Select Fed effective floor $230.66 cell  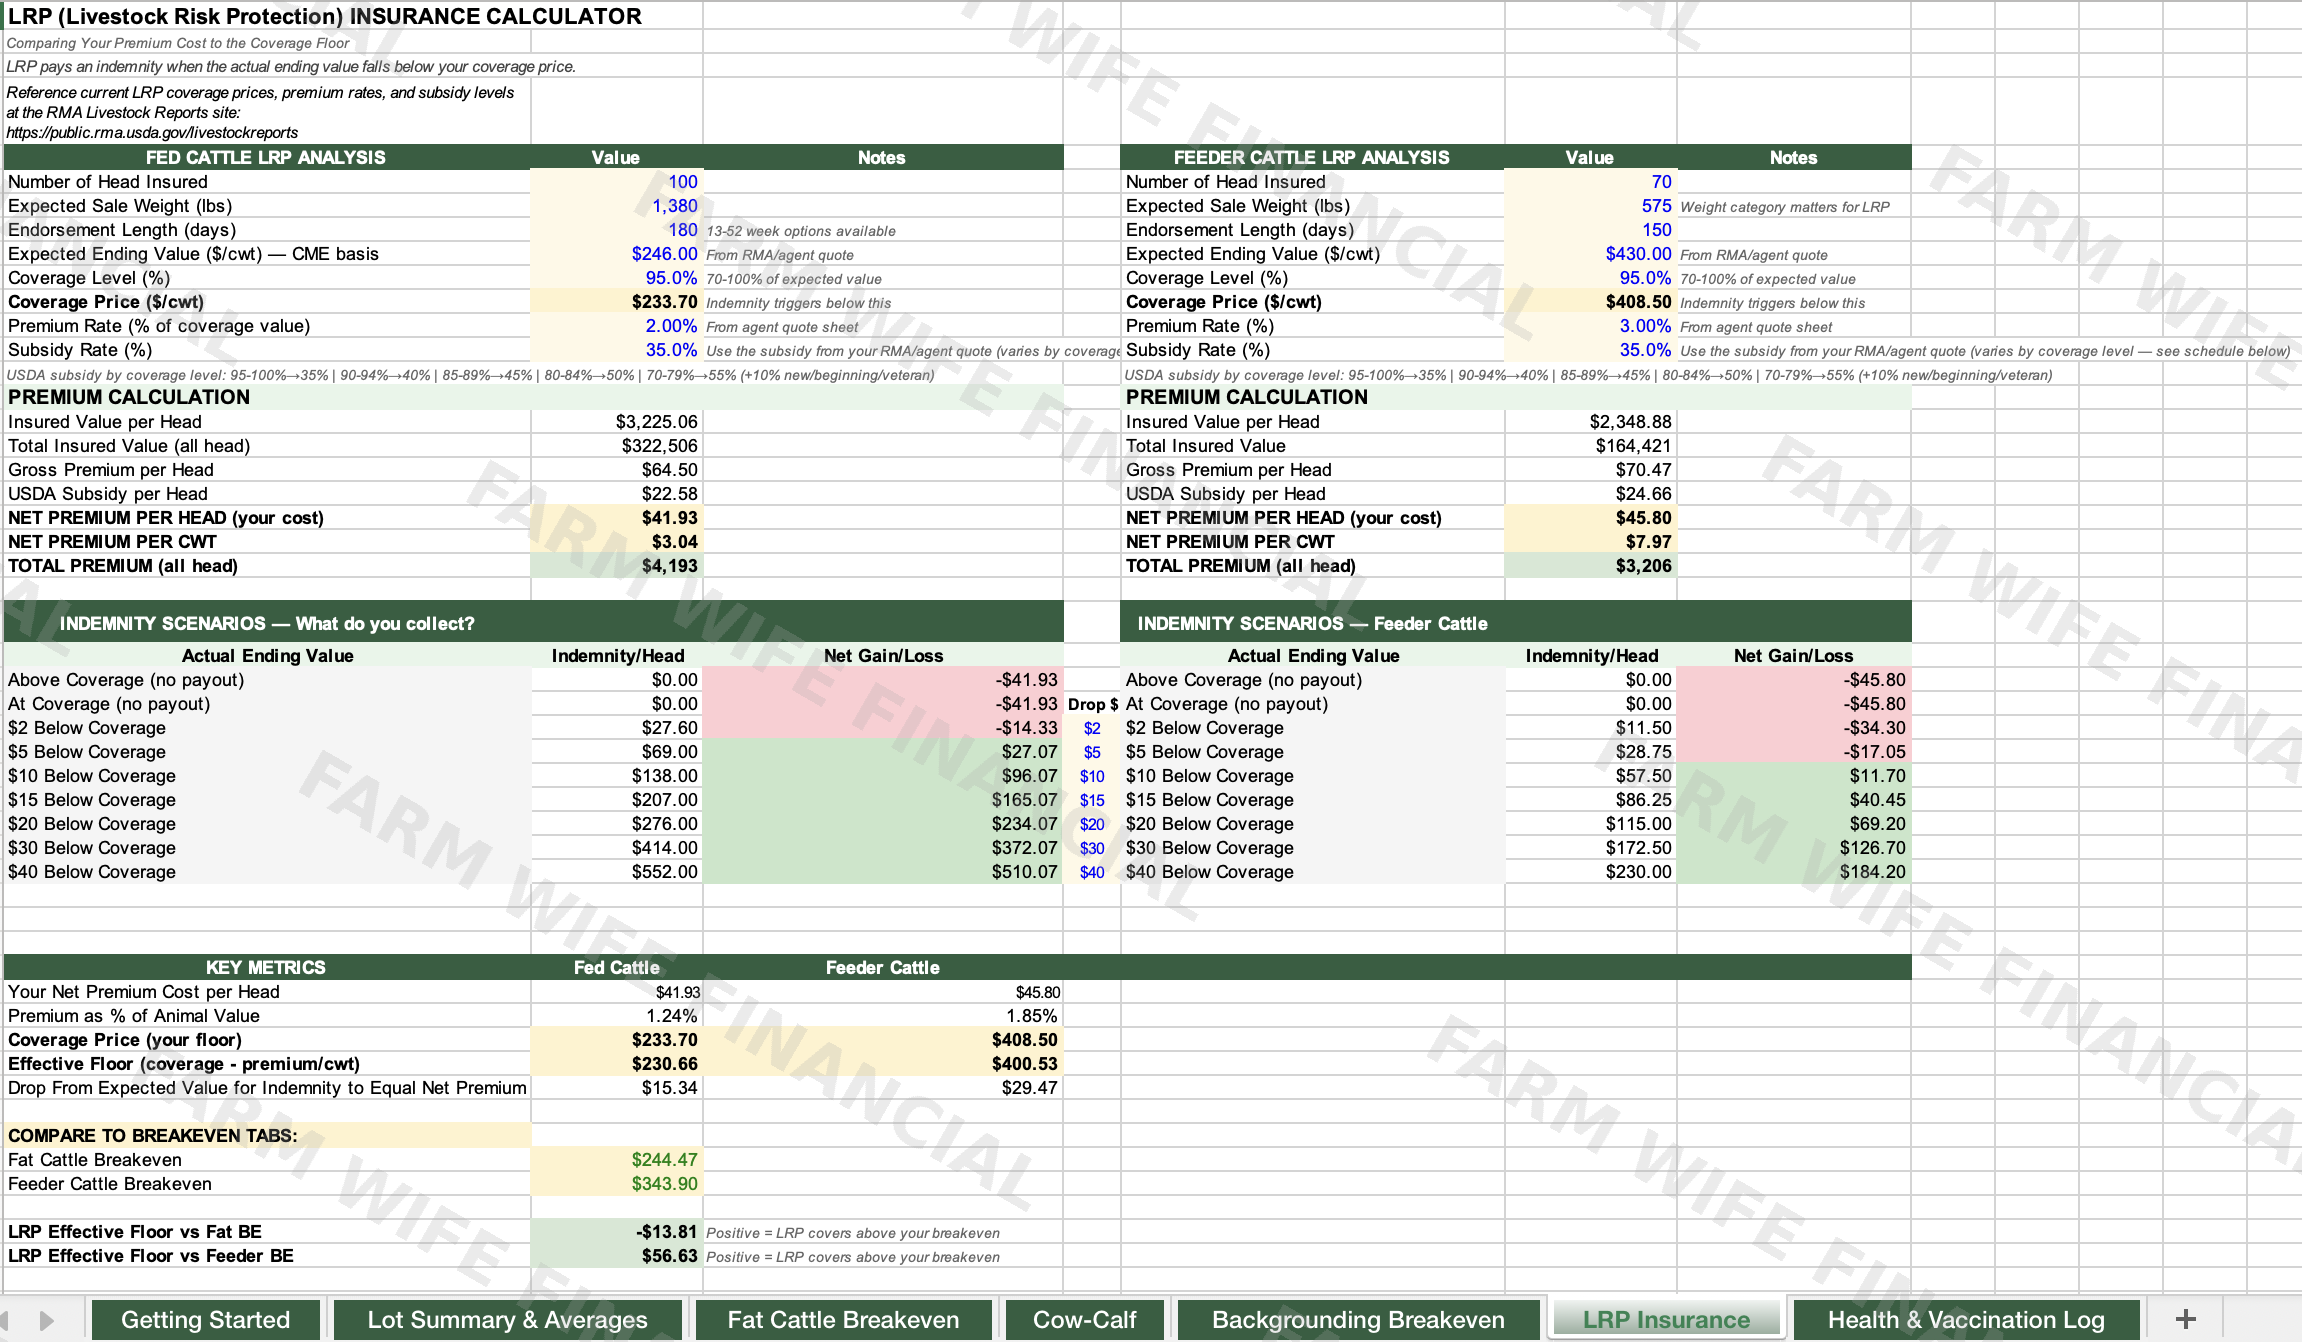pos(617,1064)
